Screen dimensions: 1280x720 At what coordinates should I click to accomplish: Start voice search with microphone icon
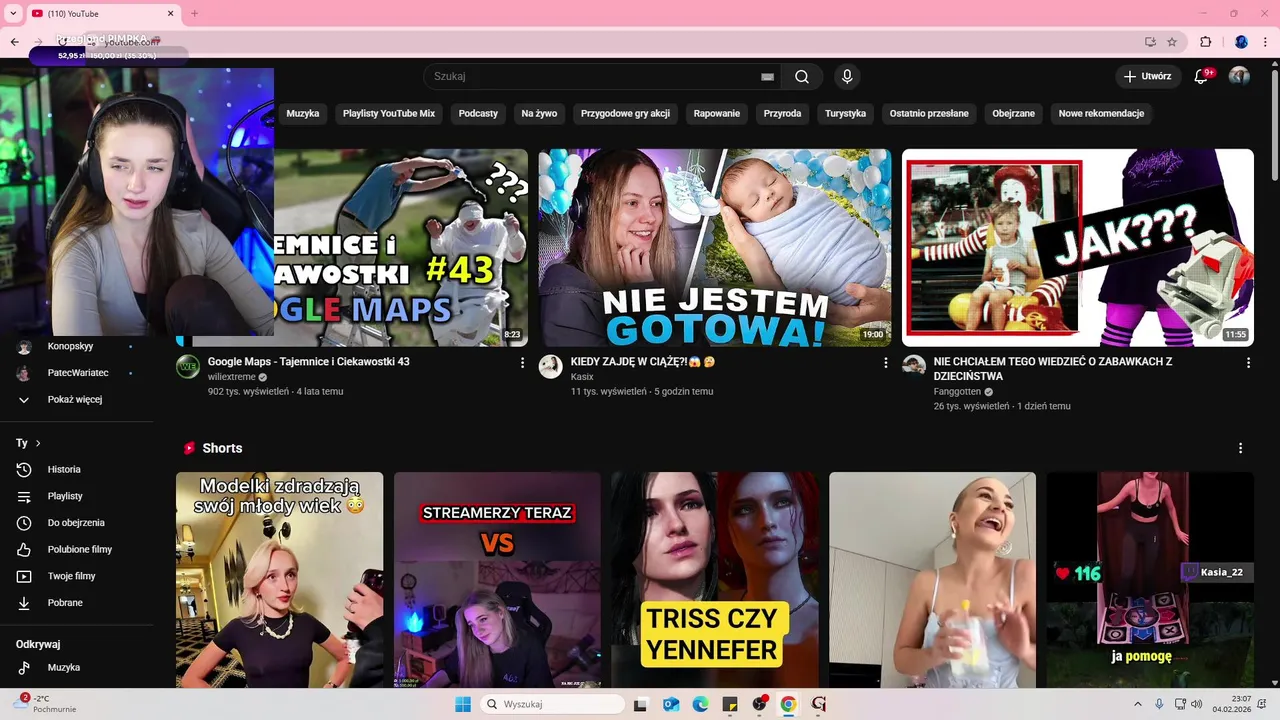[847, 76]
